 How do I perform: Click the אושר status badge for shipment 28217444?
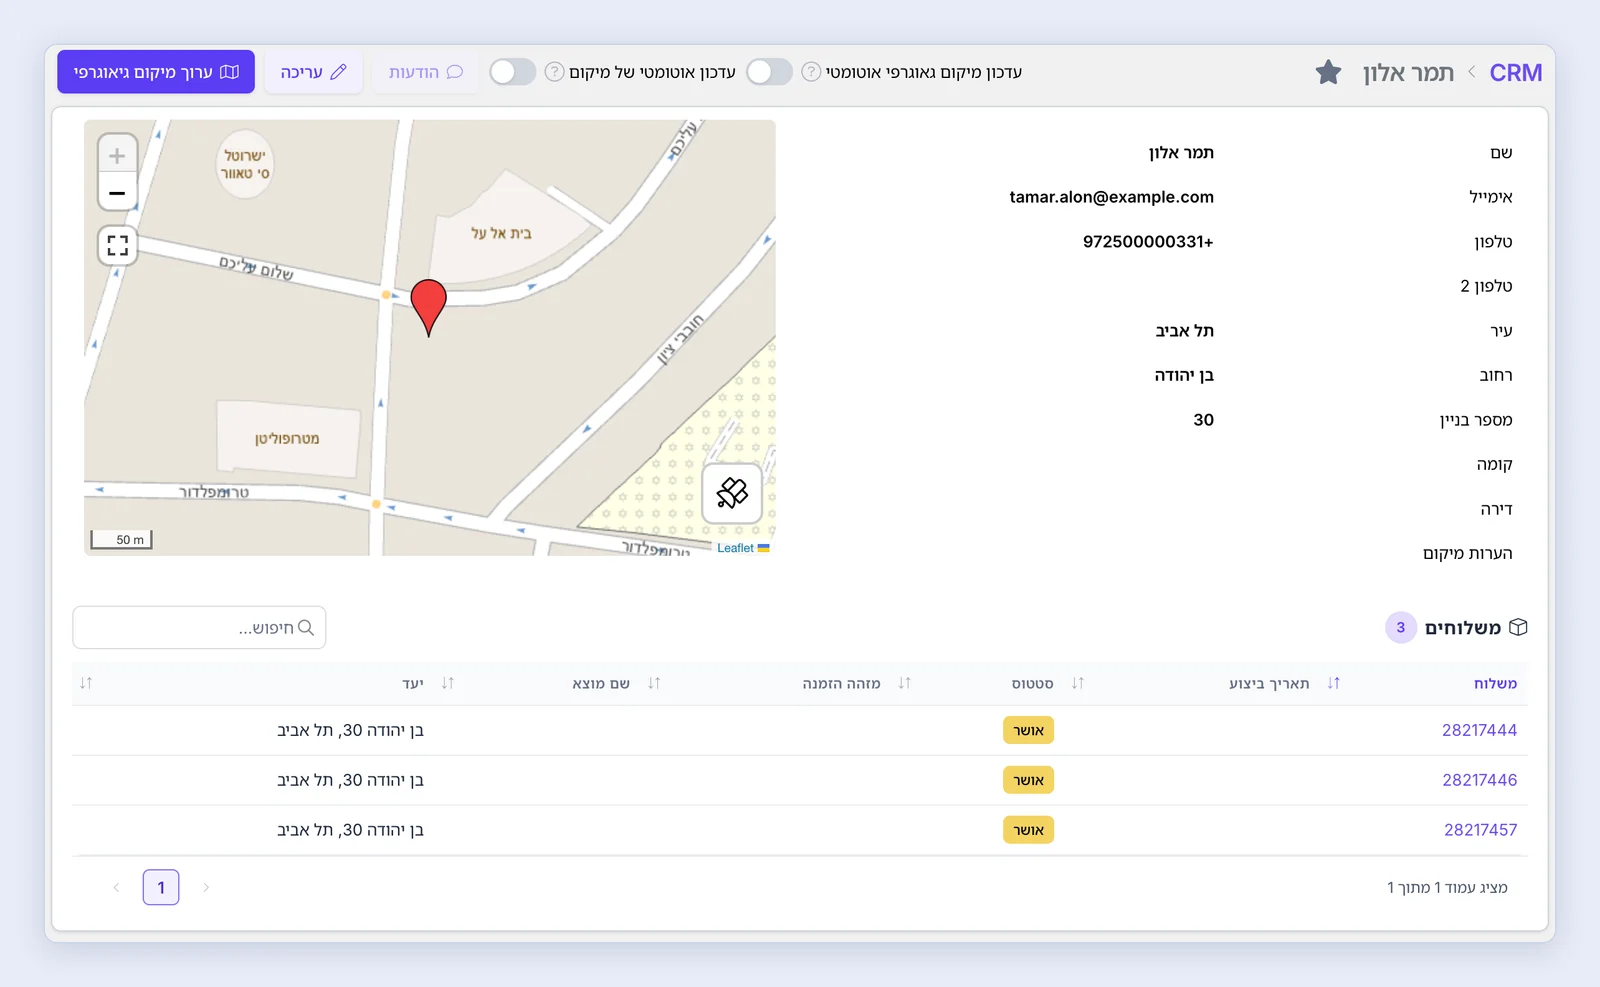(x=1028, y=730)
